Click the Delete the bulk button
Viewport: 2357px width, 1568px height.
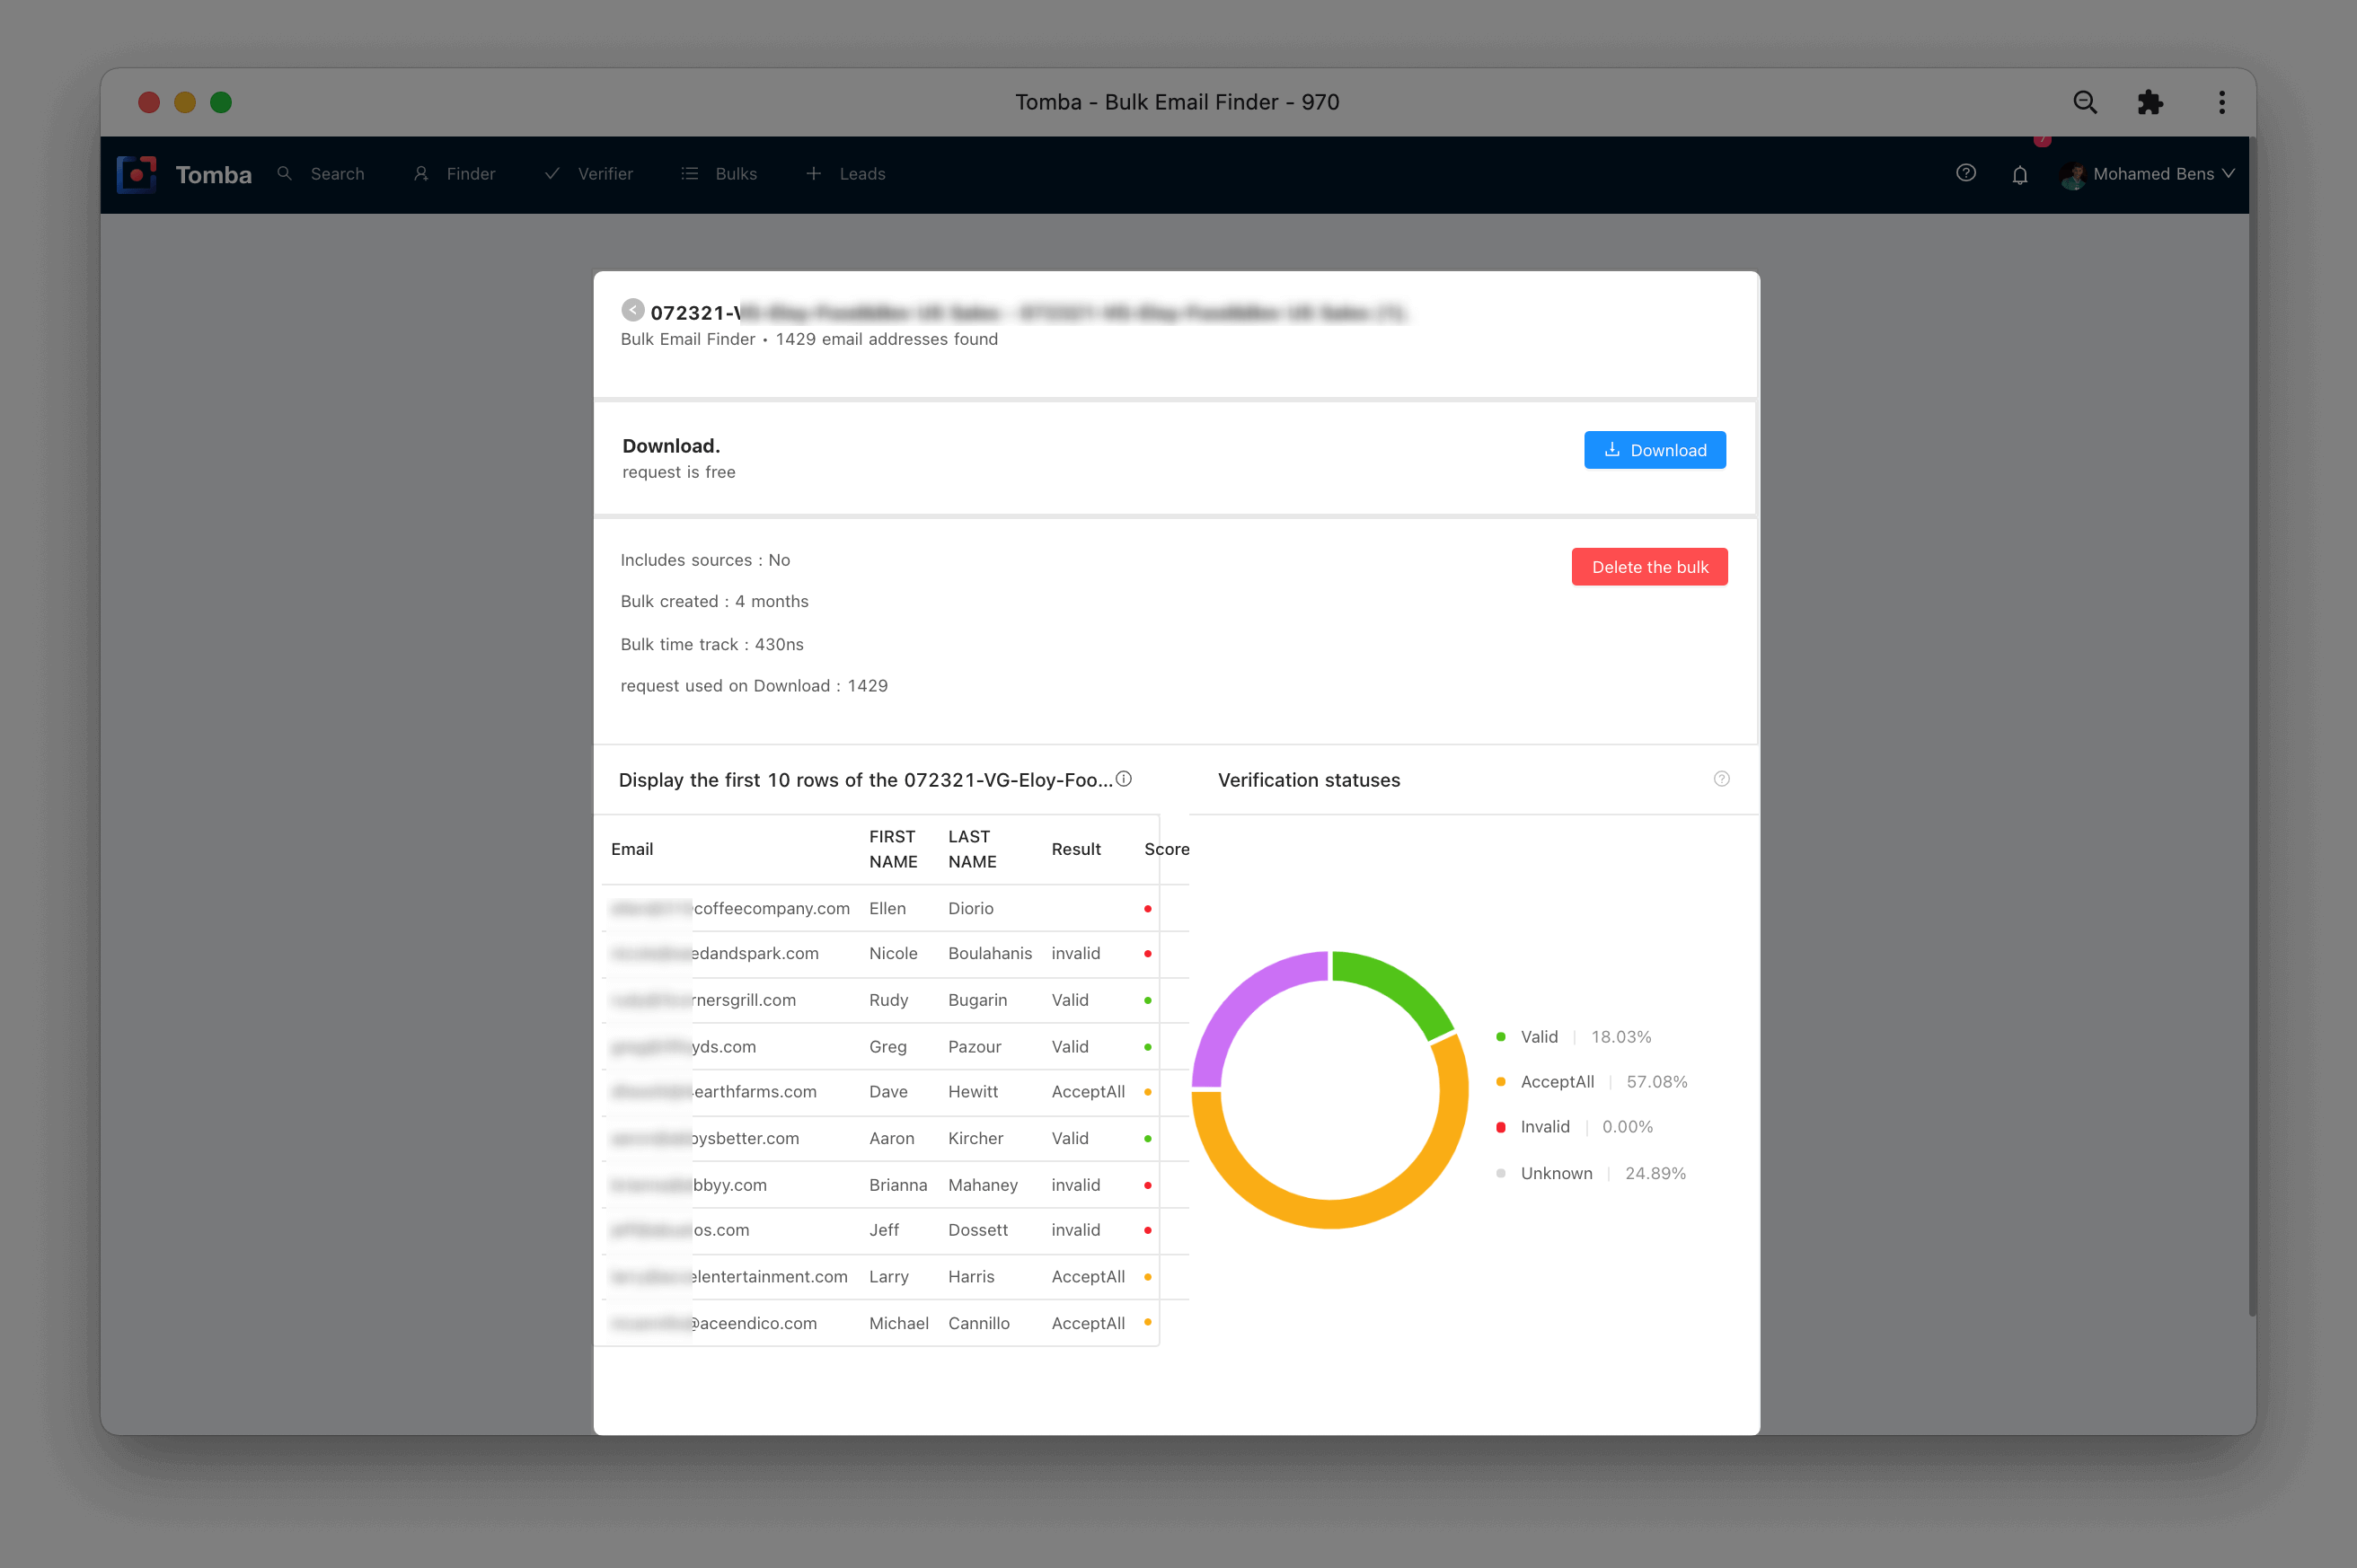(x=1649, y=567)
